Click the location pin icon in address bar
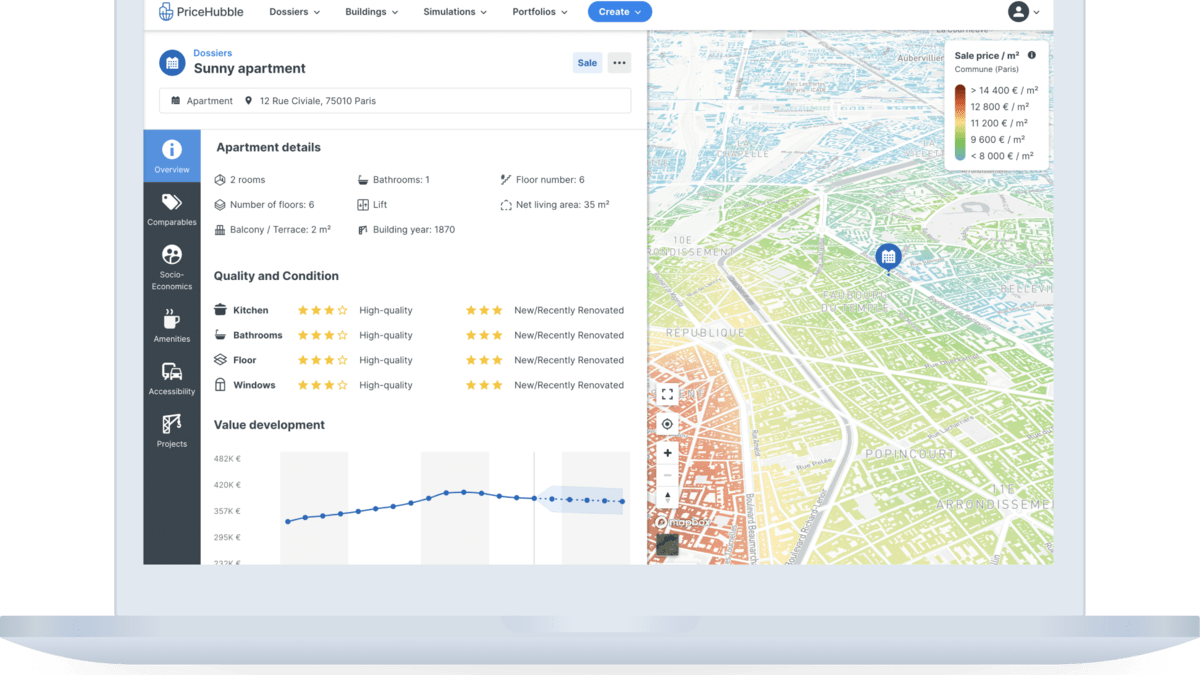Image resolution: width=1200 pixels, height=675 pixels. 249,101
